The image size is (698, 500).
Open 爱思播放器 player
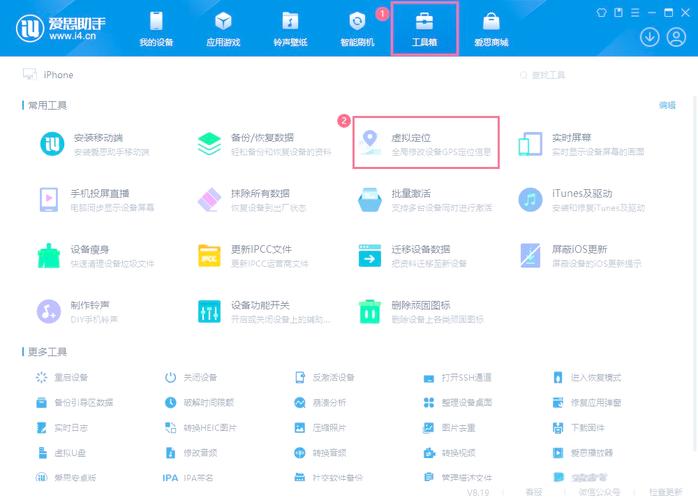[582, 453]
